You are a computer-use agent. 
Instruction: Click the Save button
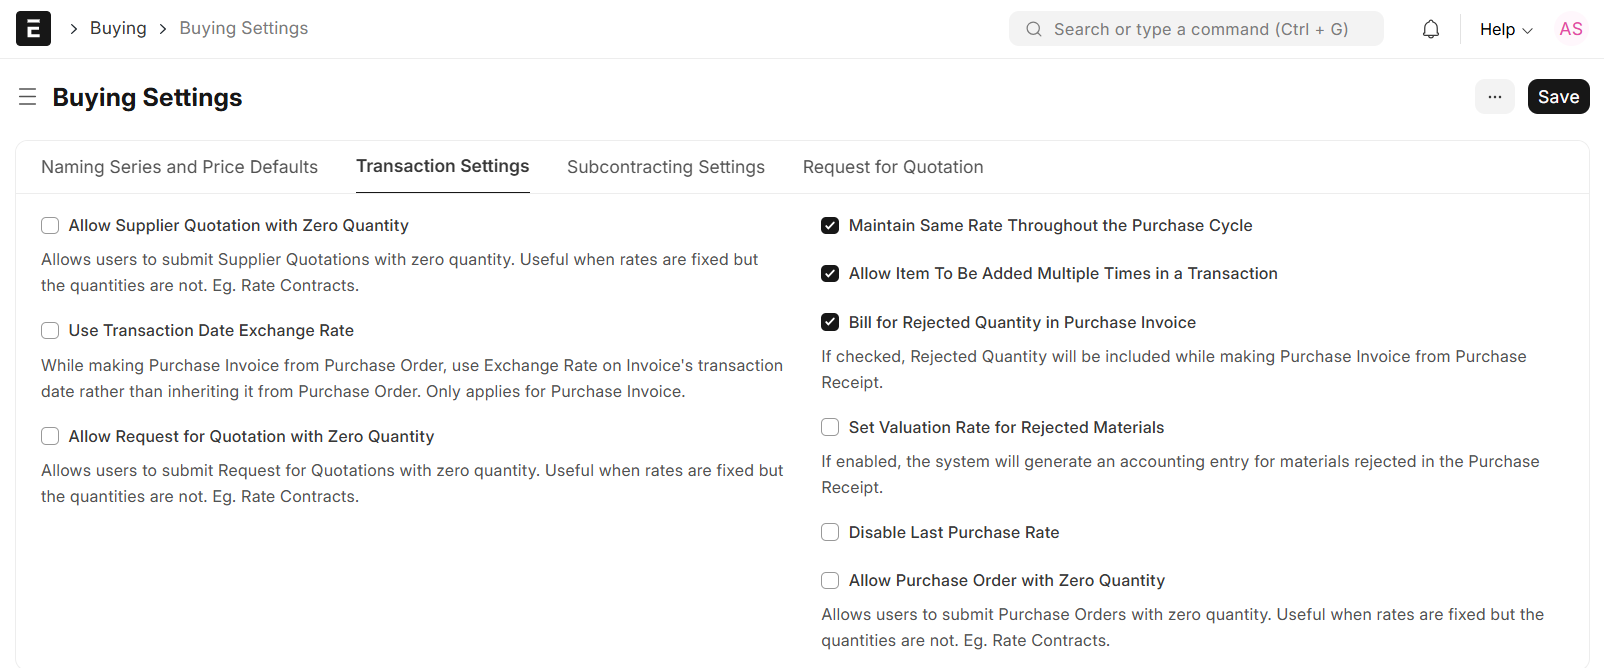1557,97
